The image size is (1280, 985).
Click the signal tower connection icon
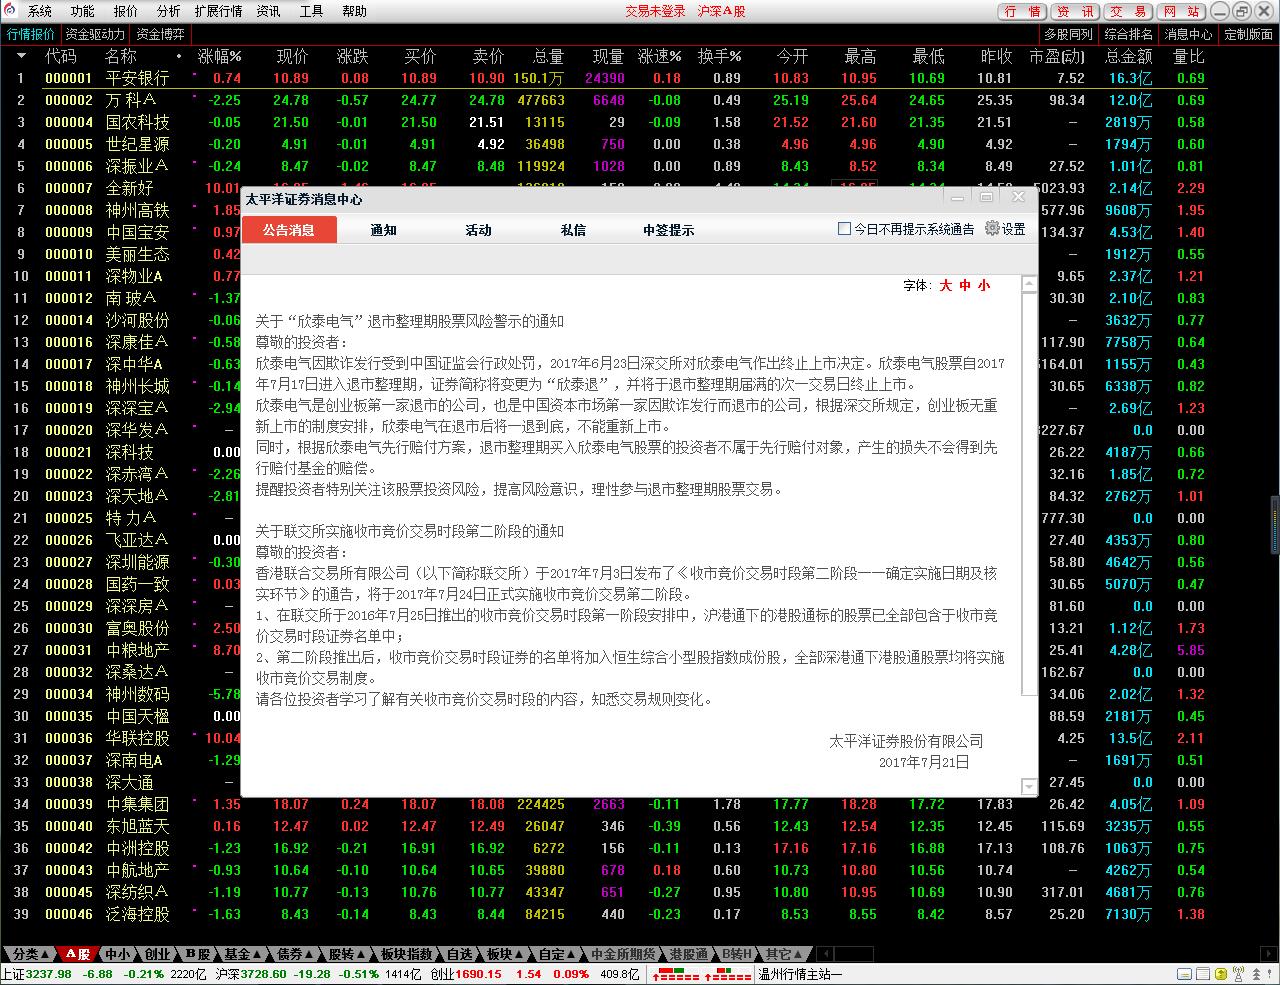pyautogui.click(x=1238, y=974)
